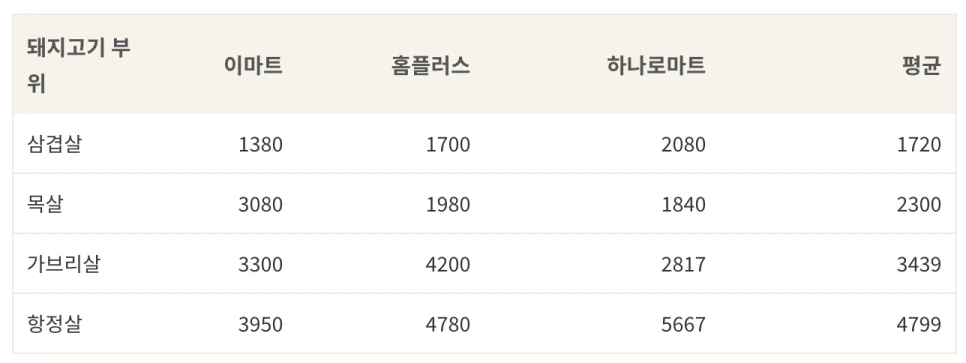This screenshot has height=363, width=966.
Task: Select the 이마트 column header
Action: pyautogui.click(x=253, y=65)
